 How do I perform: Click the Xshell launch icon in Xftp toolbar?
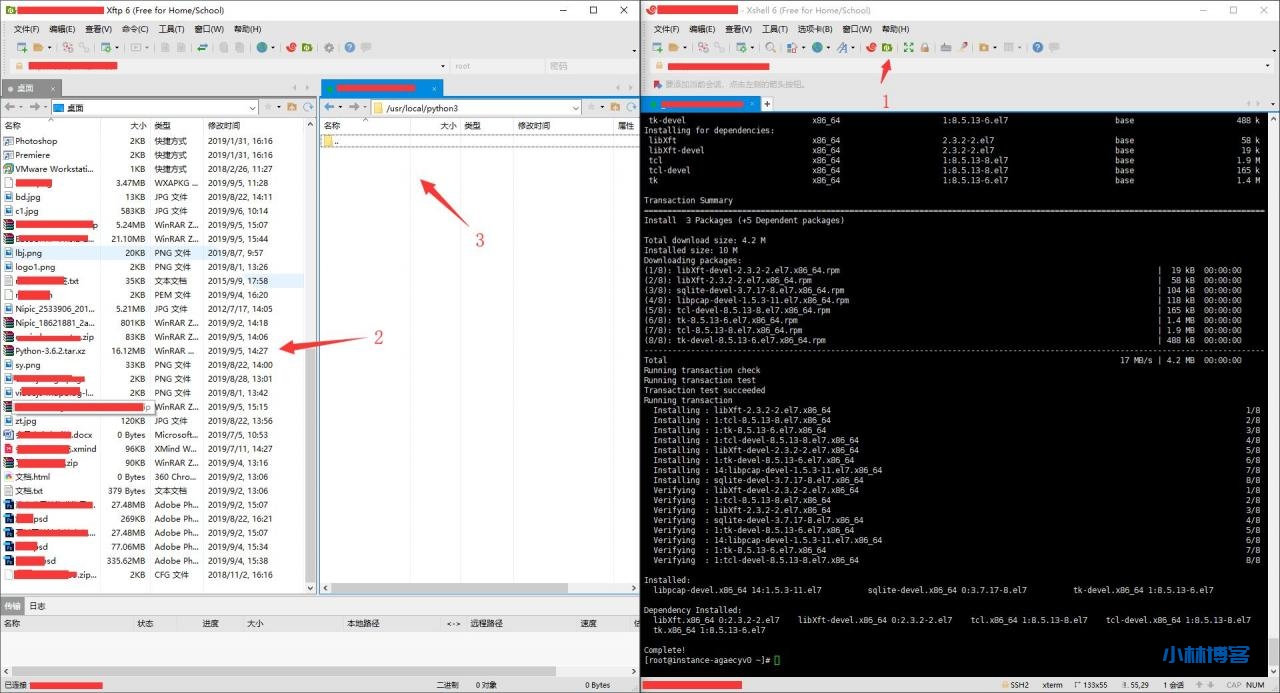[291, 47]
